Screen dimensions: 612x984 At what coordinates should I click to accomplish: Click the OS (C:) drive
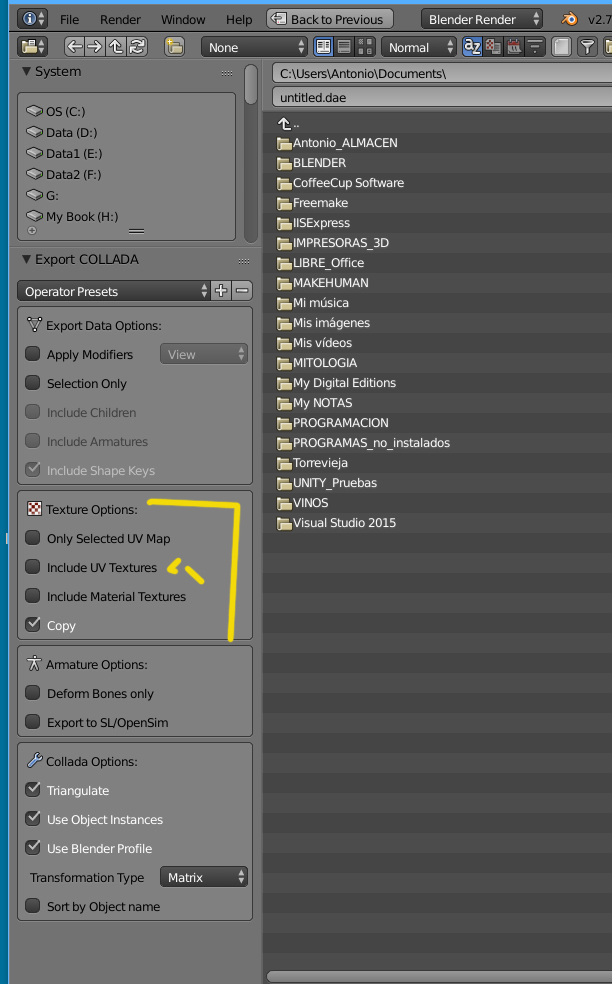[56, 111]
